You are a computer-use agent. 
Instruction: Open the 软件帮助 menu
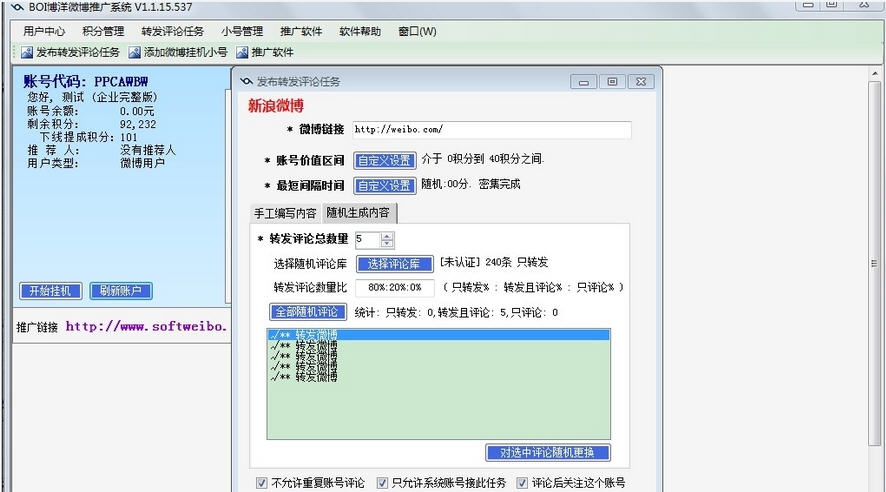360,31
